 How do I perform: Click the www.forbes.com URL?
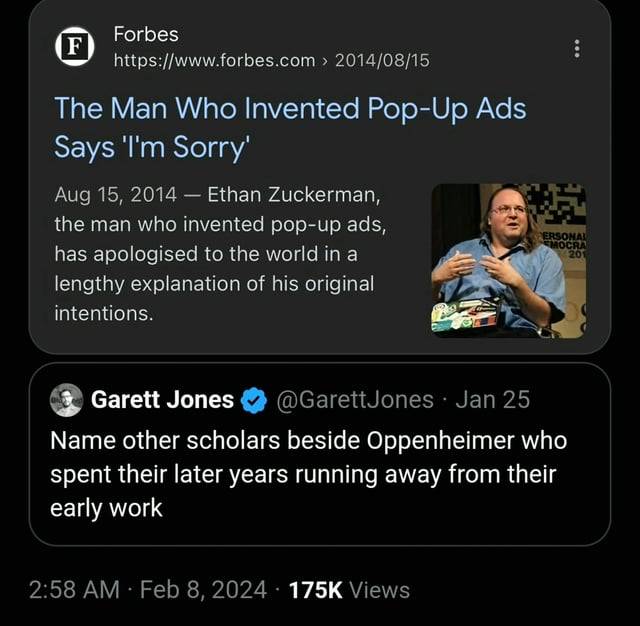point(214,61)
